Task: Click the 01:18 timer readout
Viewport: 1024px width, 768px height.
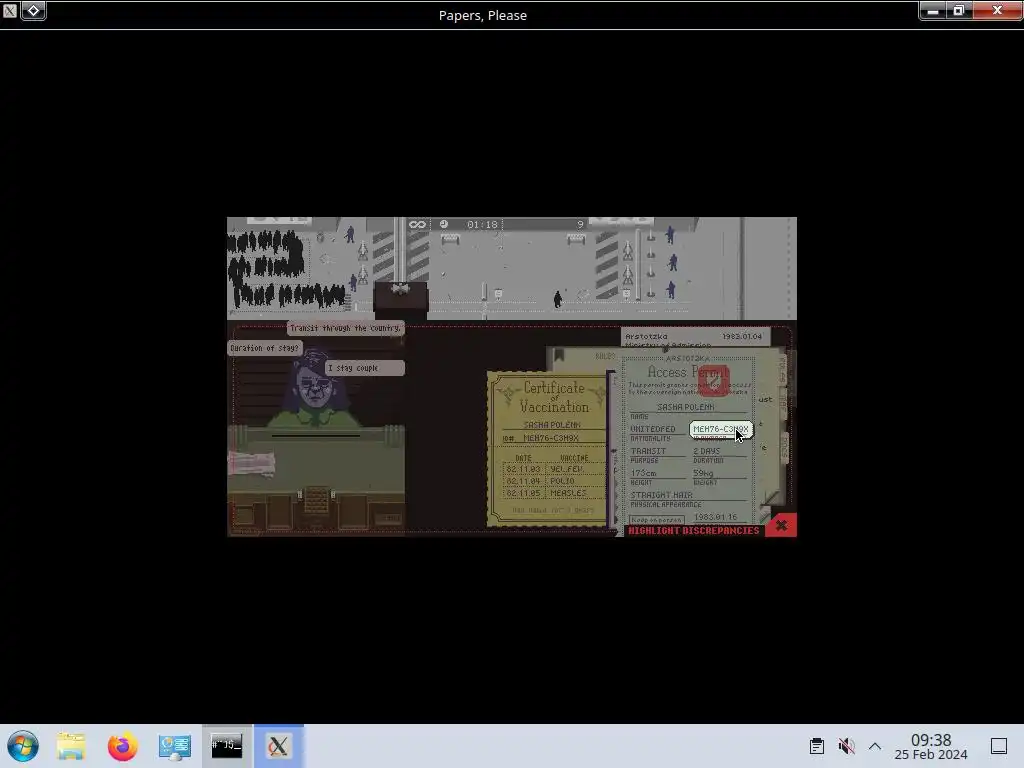Action: point(482,225)
